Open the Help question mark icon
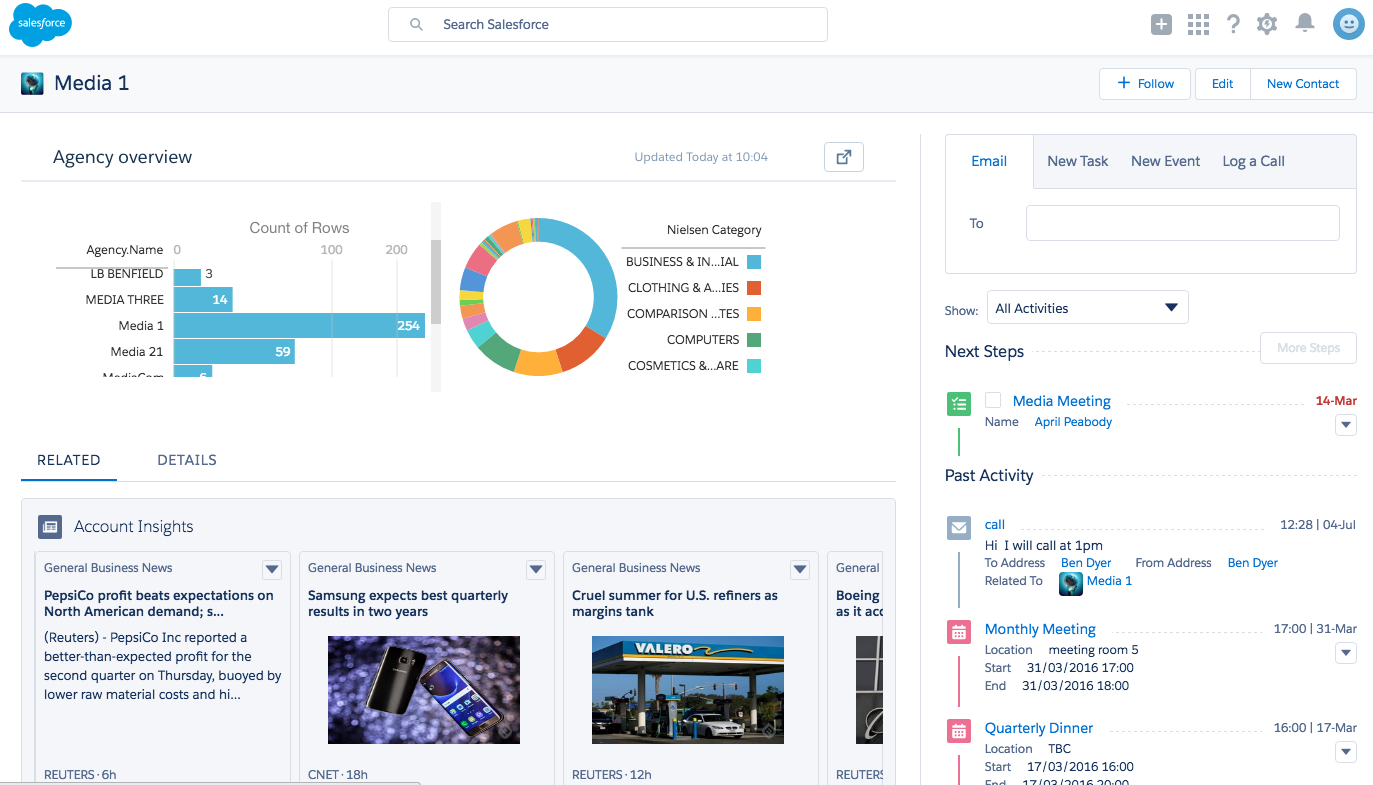The width and height of the screenshot is (1373, 785). pos(1233,25)
